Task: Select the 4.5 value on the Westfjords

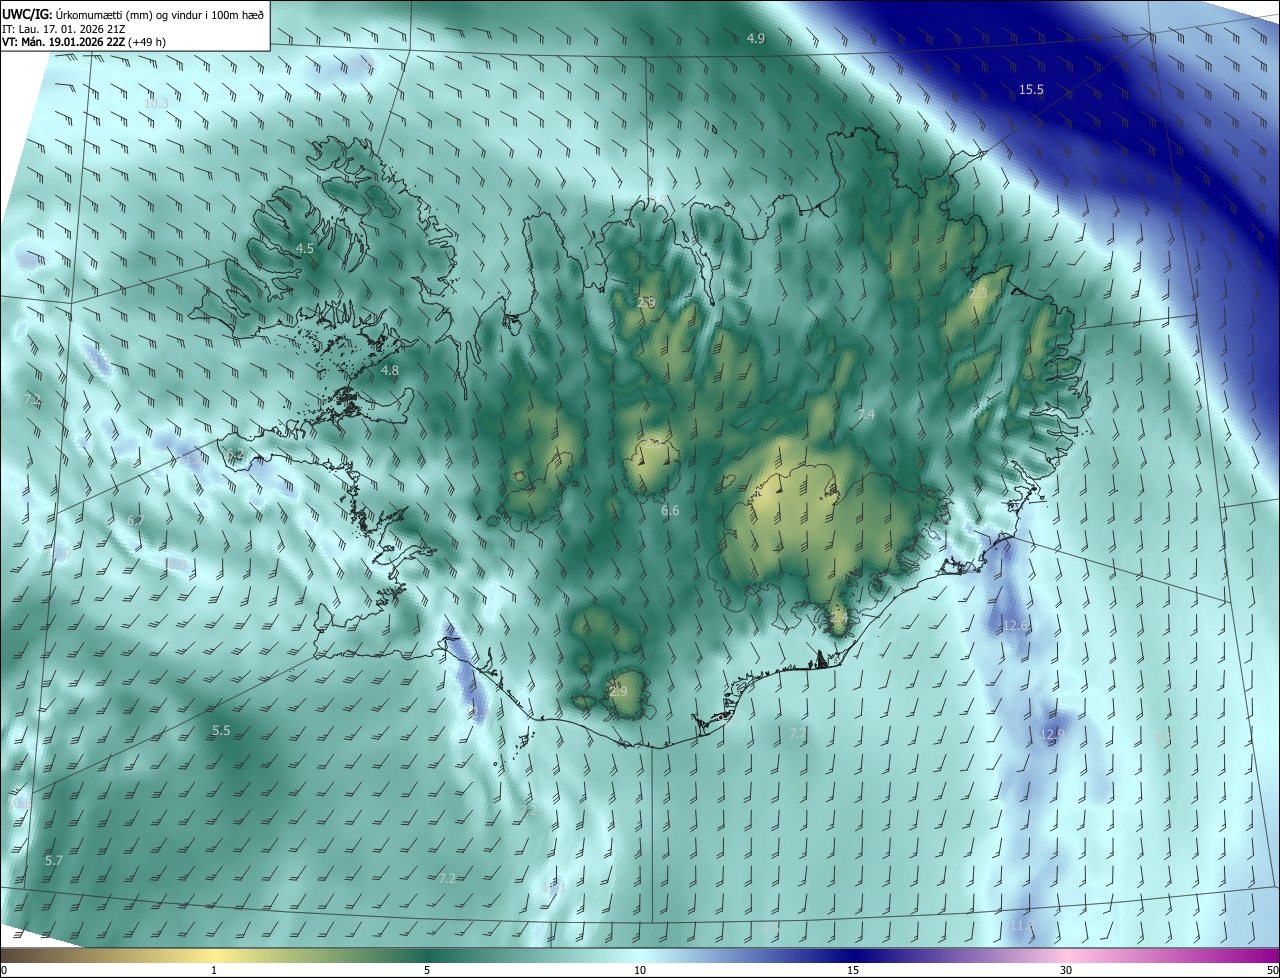Action: (304, 248)
